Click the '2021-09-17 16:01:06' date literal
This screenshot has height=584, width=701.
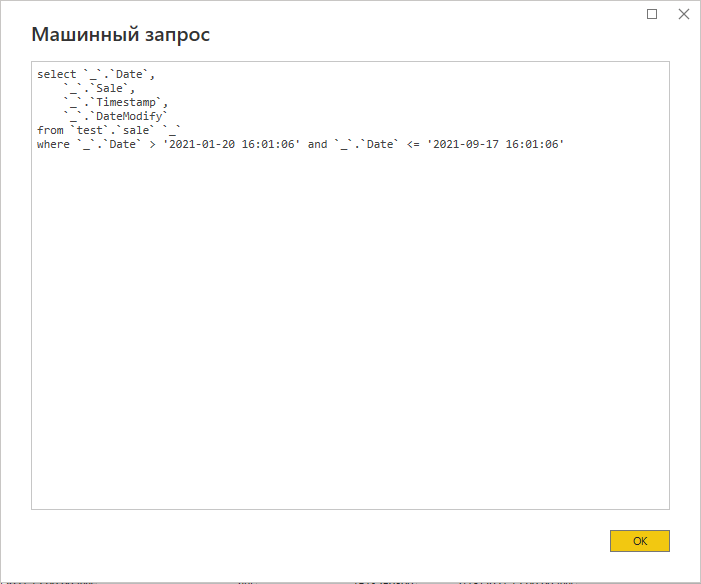click(x=496, y=144)
